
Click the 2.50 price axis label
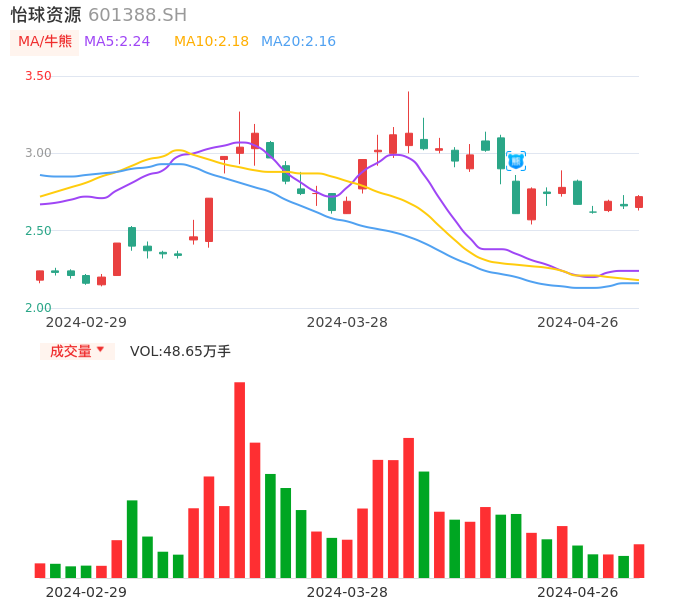click(38, 231)
